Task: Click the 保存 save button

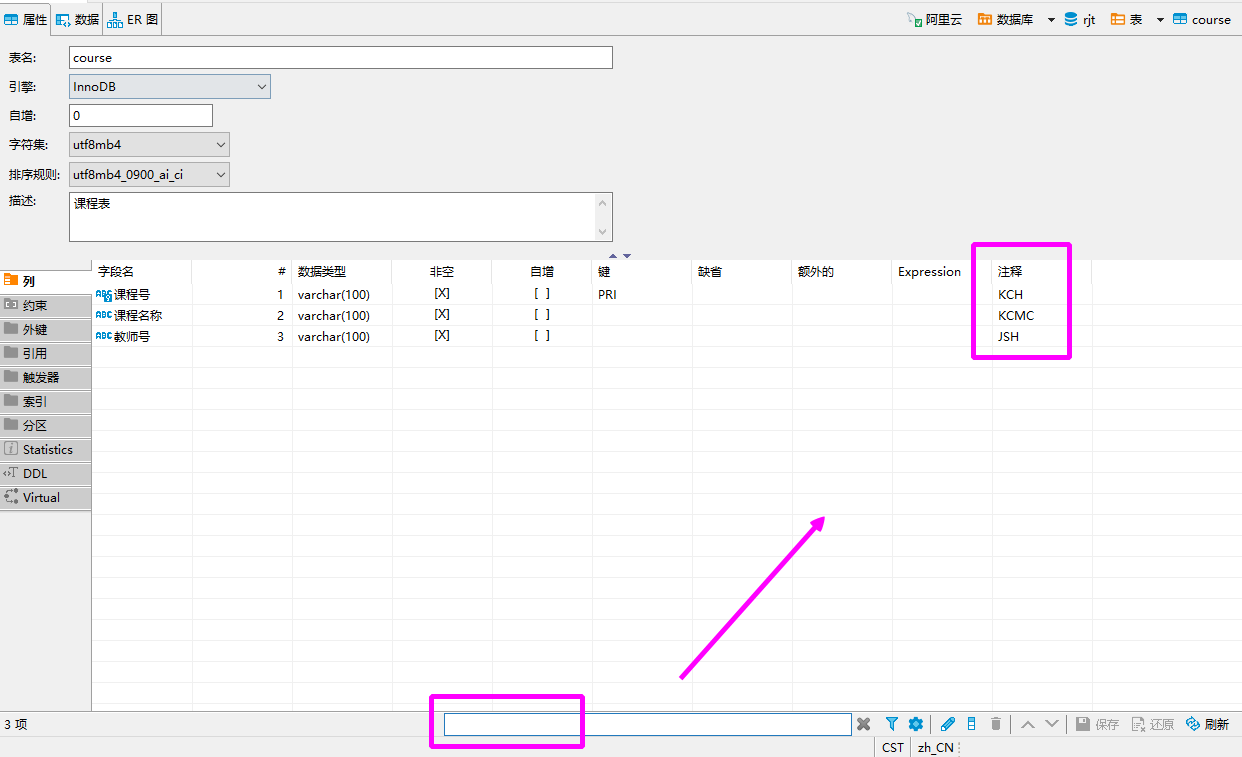Action: (x=1097, y=724)
